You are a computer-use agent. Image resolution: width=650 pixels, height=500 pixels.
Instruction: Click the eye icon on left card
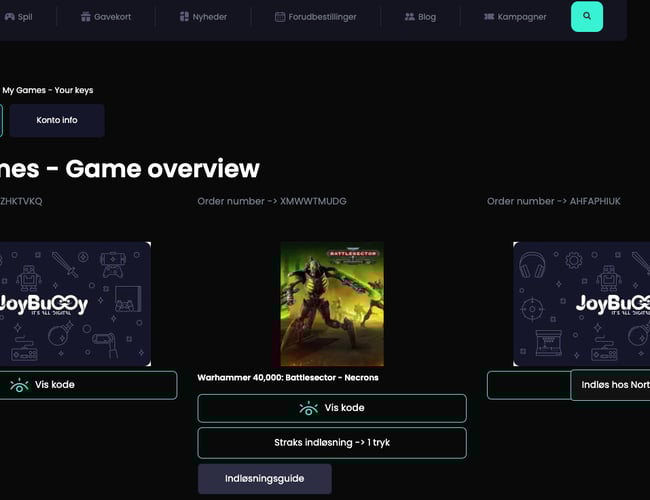[x=19, y=385]
